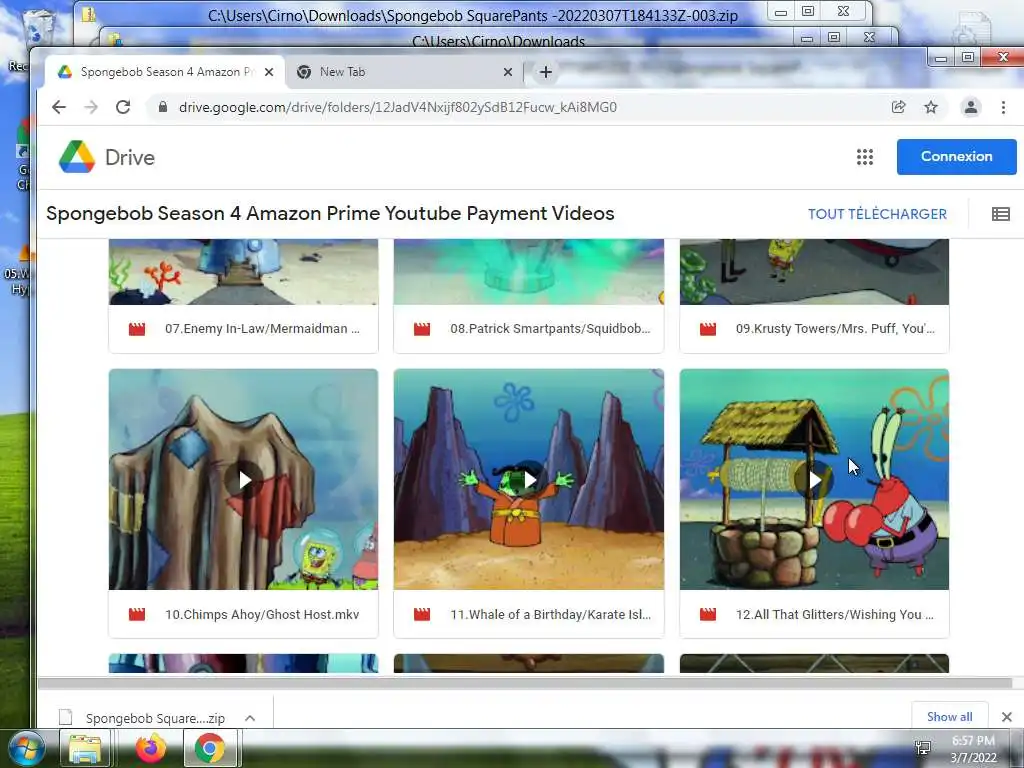Viewport: 1024px width, 768px height.
Task: Click the Connexion sign-in button
Action: tap(956, 157)
